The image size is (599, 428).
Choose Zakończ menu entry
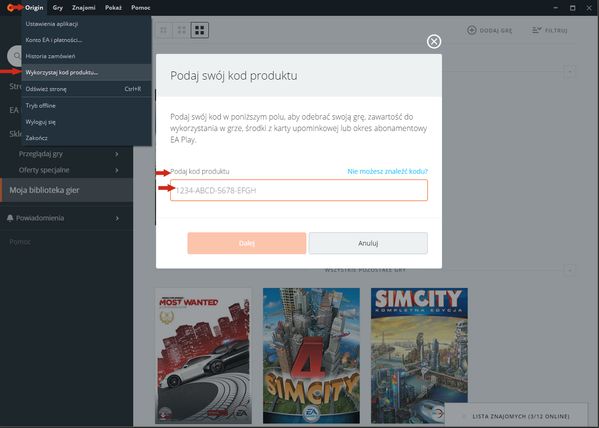click(86, 138)
